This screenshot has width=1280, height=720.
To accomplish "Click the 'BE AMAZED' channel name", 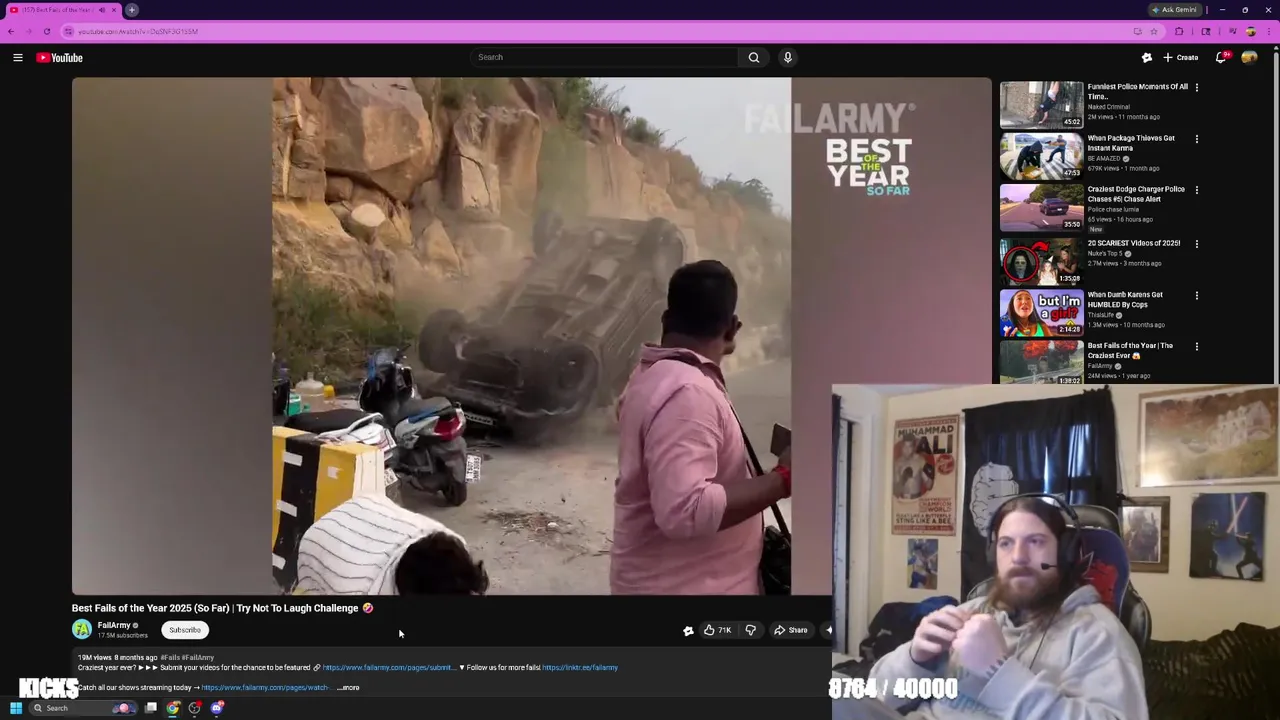I will pos(1104,158).
